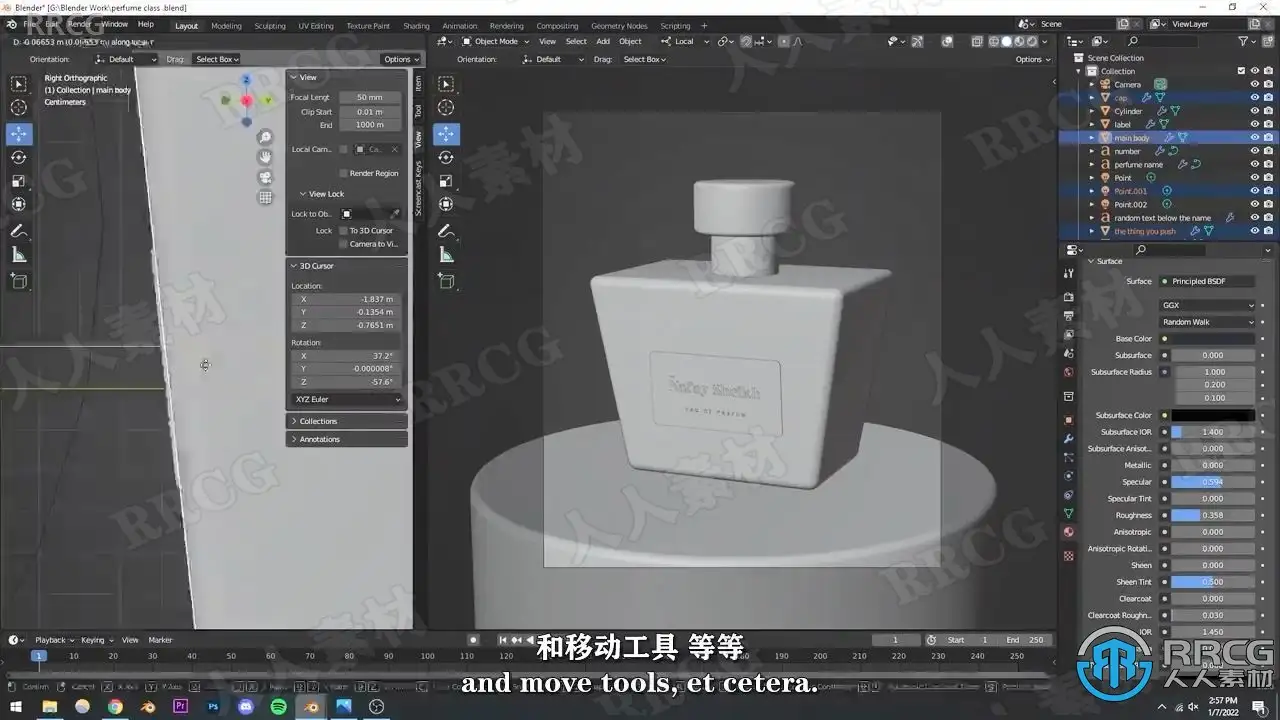Select the Annotate tool in left viewport
The width and height of the screenshot is (1280, 720).
19,231
